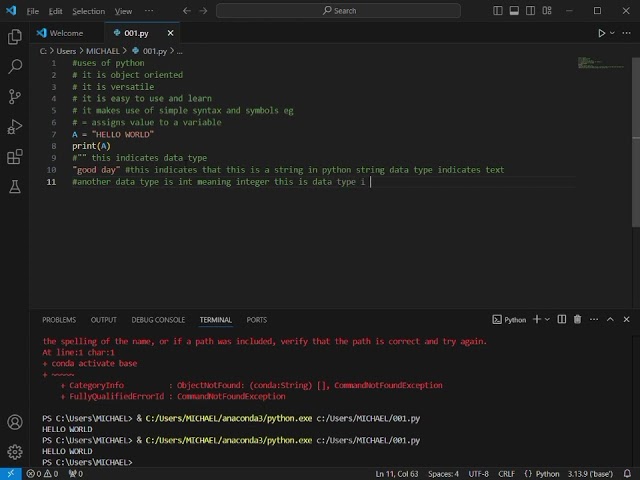Image resolution: width=640 pixels, height=480 pixels.
Task: Open notifications bell in status bar
Action: point(627,473)
